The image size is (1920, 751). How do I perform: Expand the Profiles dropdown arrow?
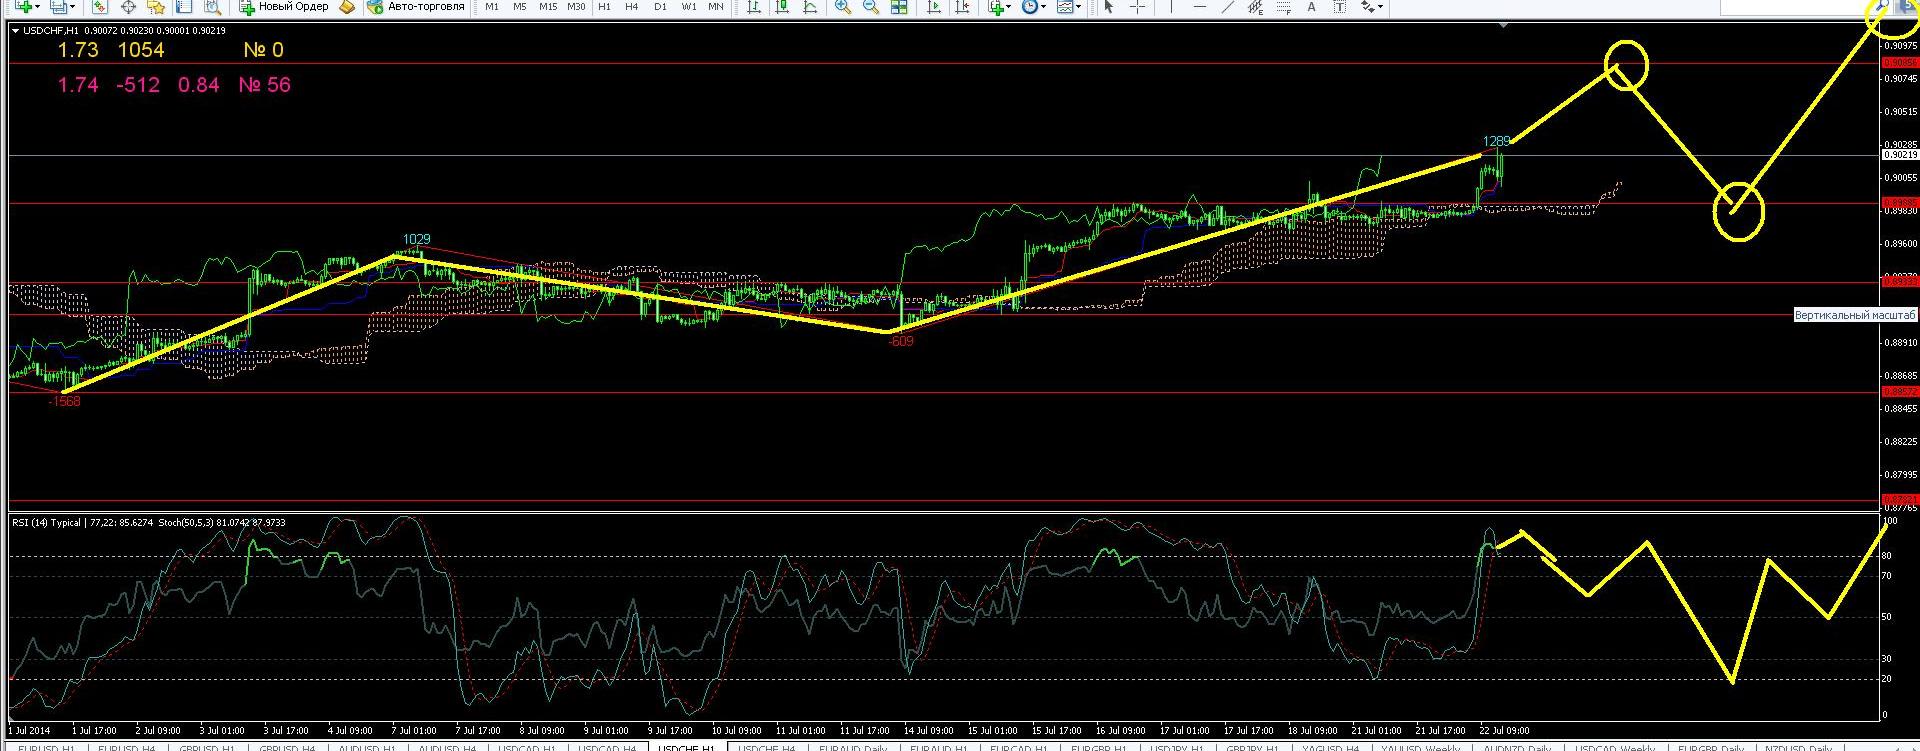coord(73,7)
